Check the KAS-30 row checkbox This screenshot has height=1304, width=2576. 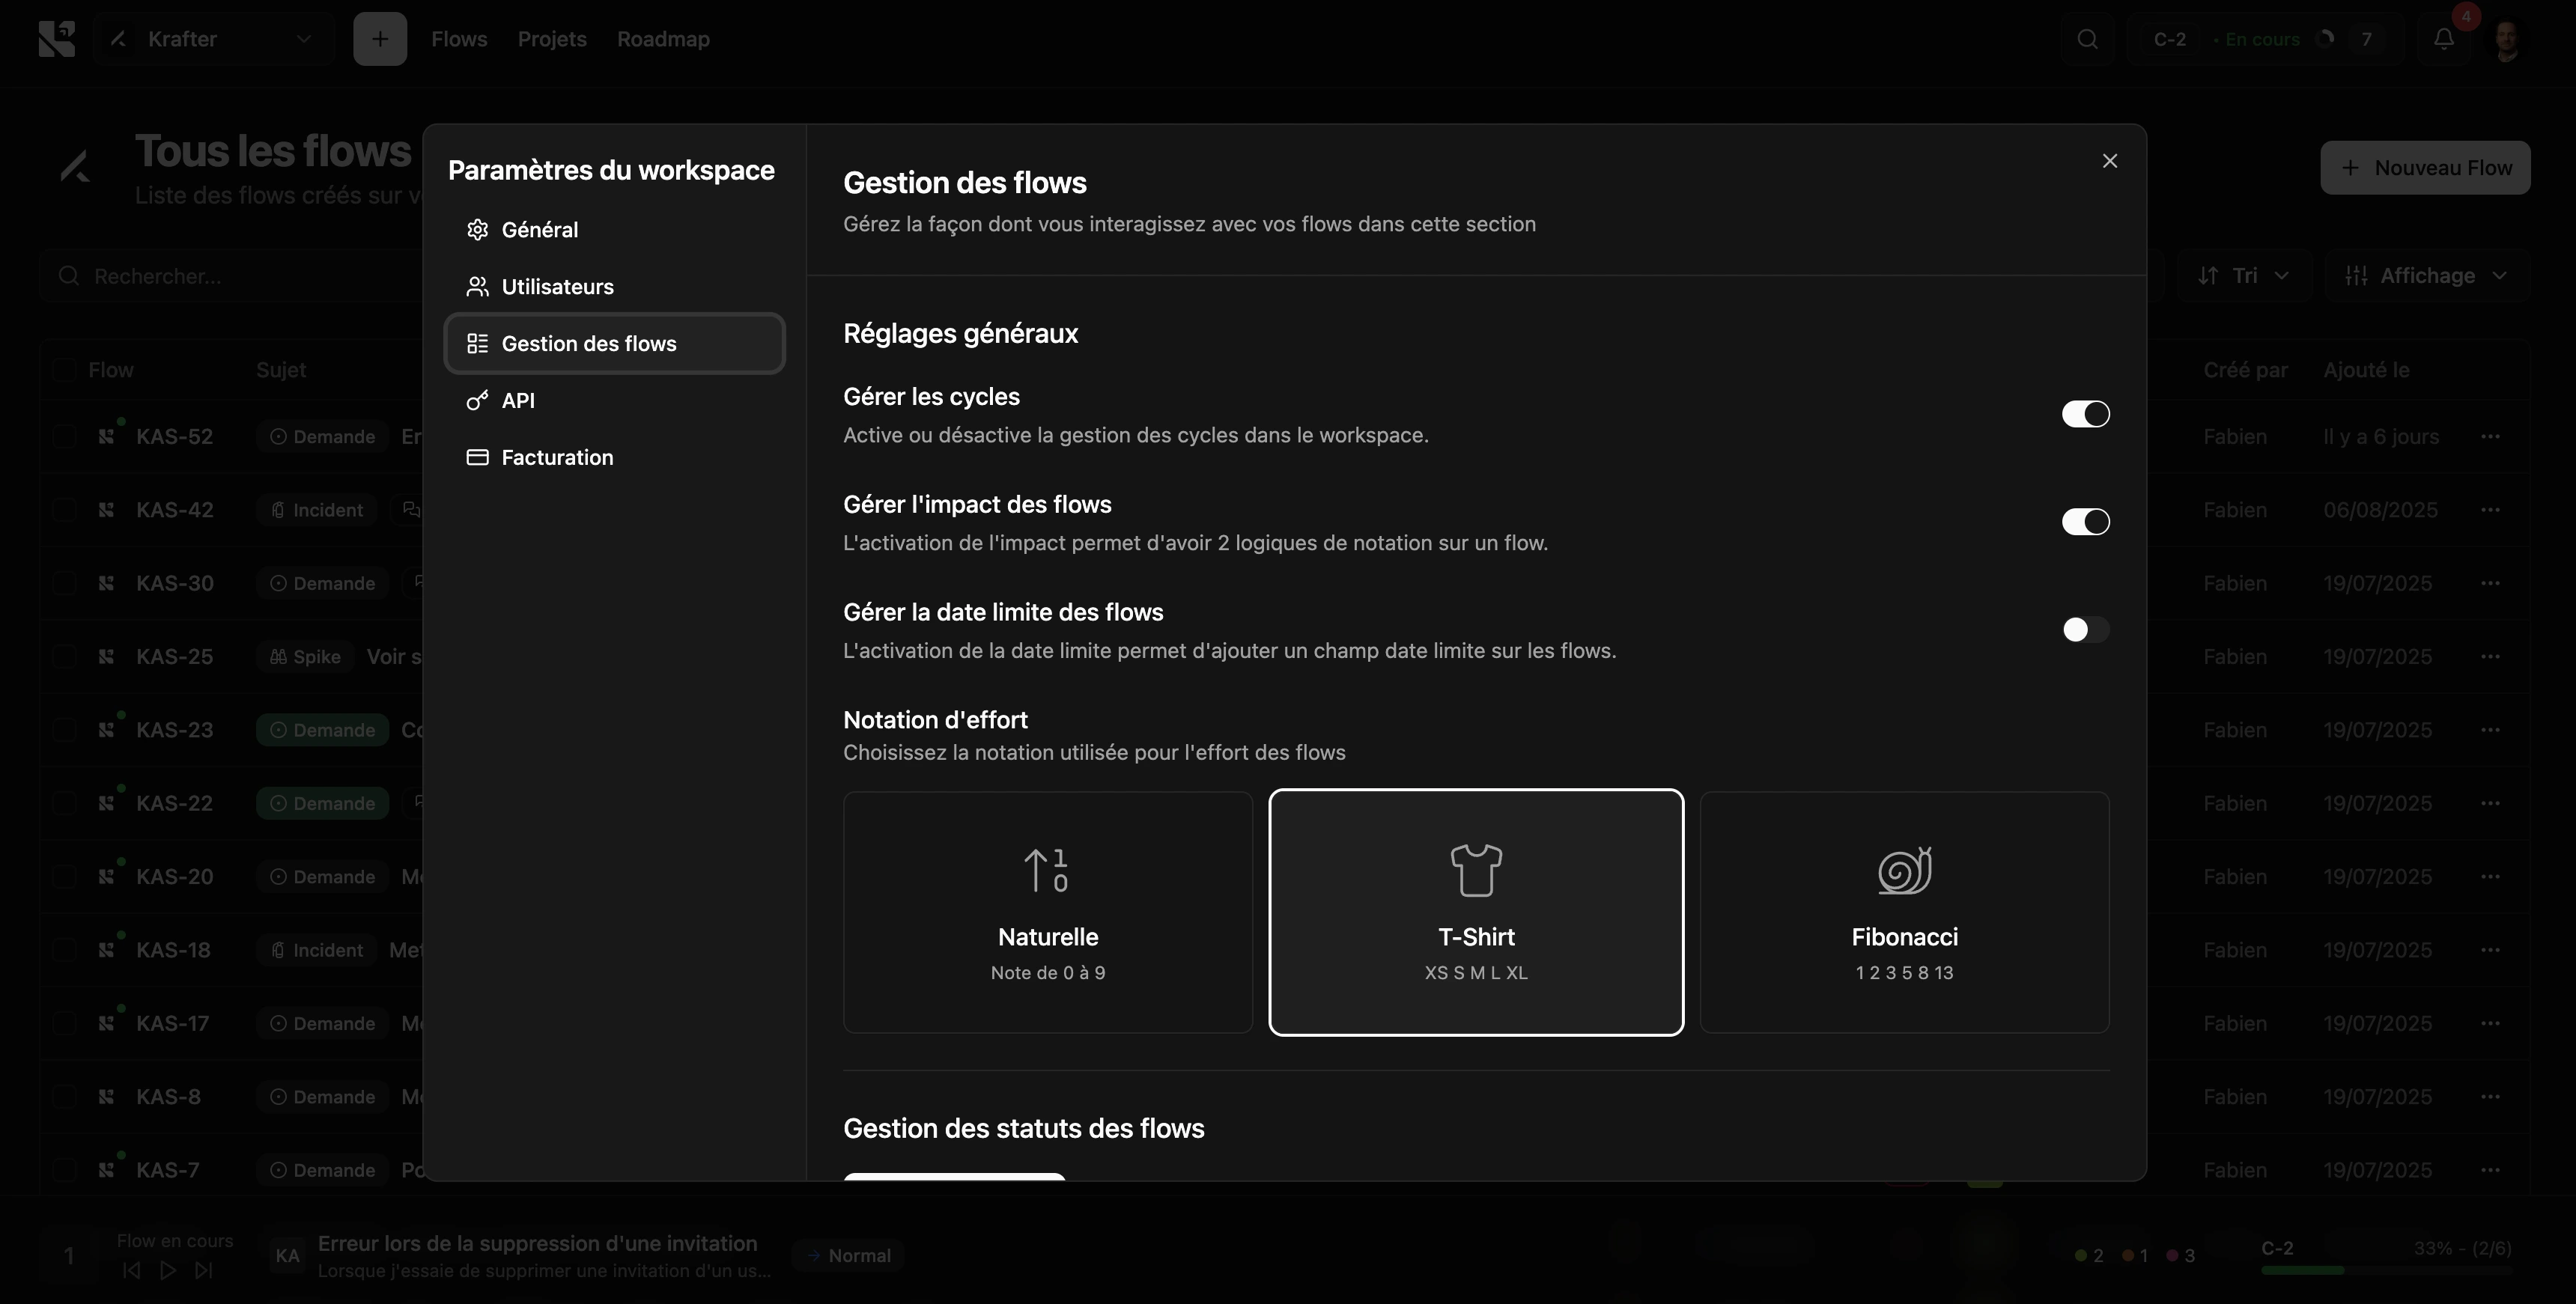pos(65,583)
